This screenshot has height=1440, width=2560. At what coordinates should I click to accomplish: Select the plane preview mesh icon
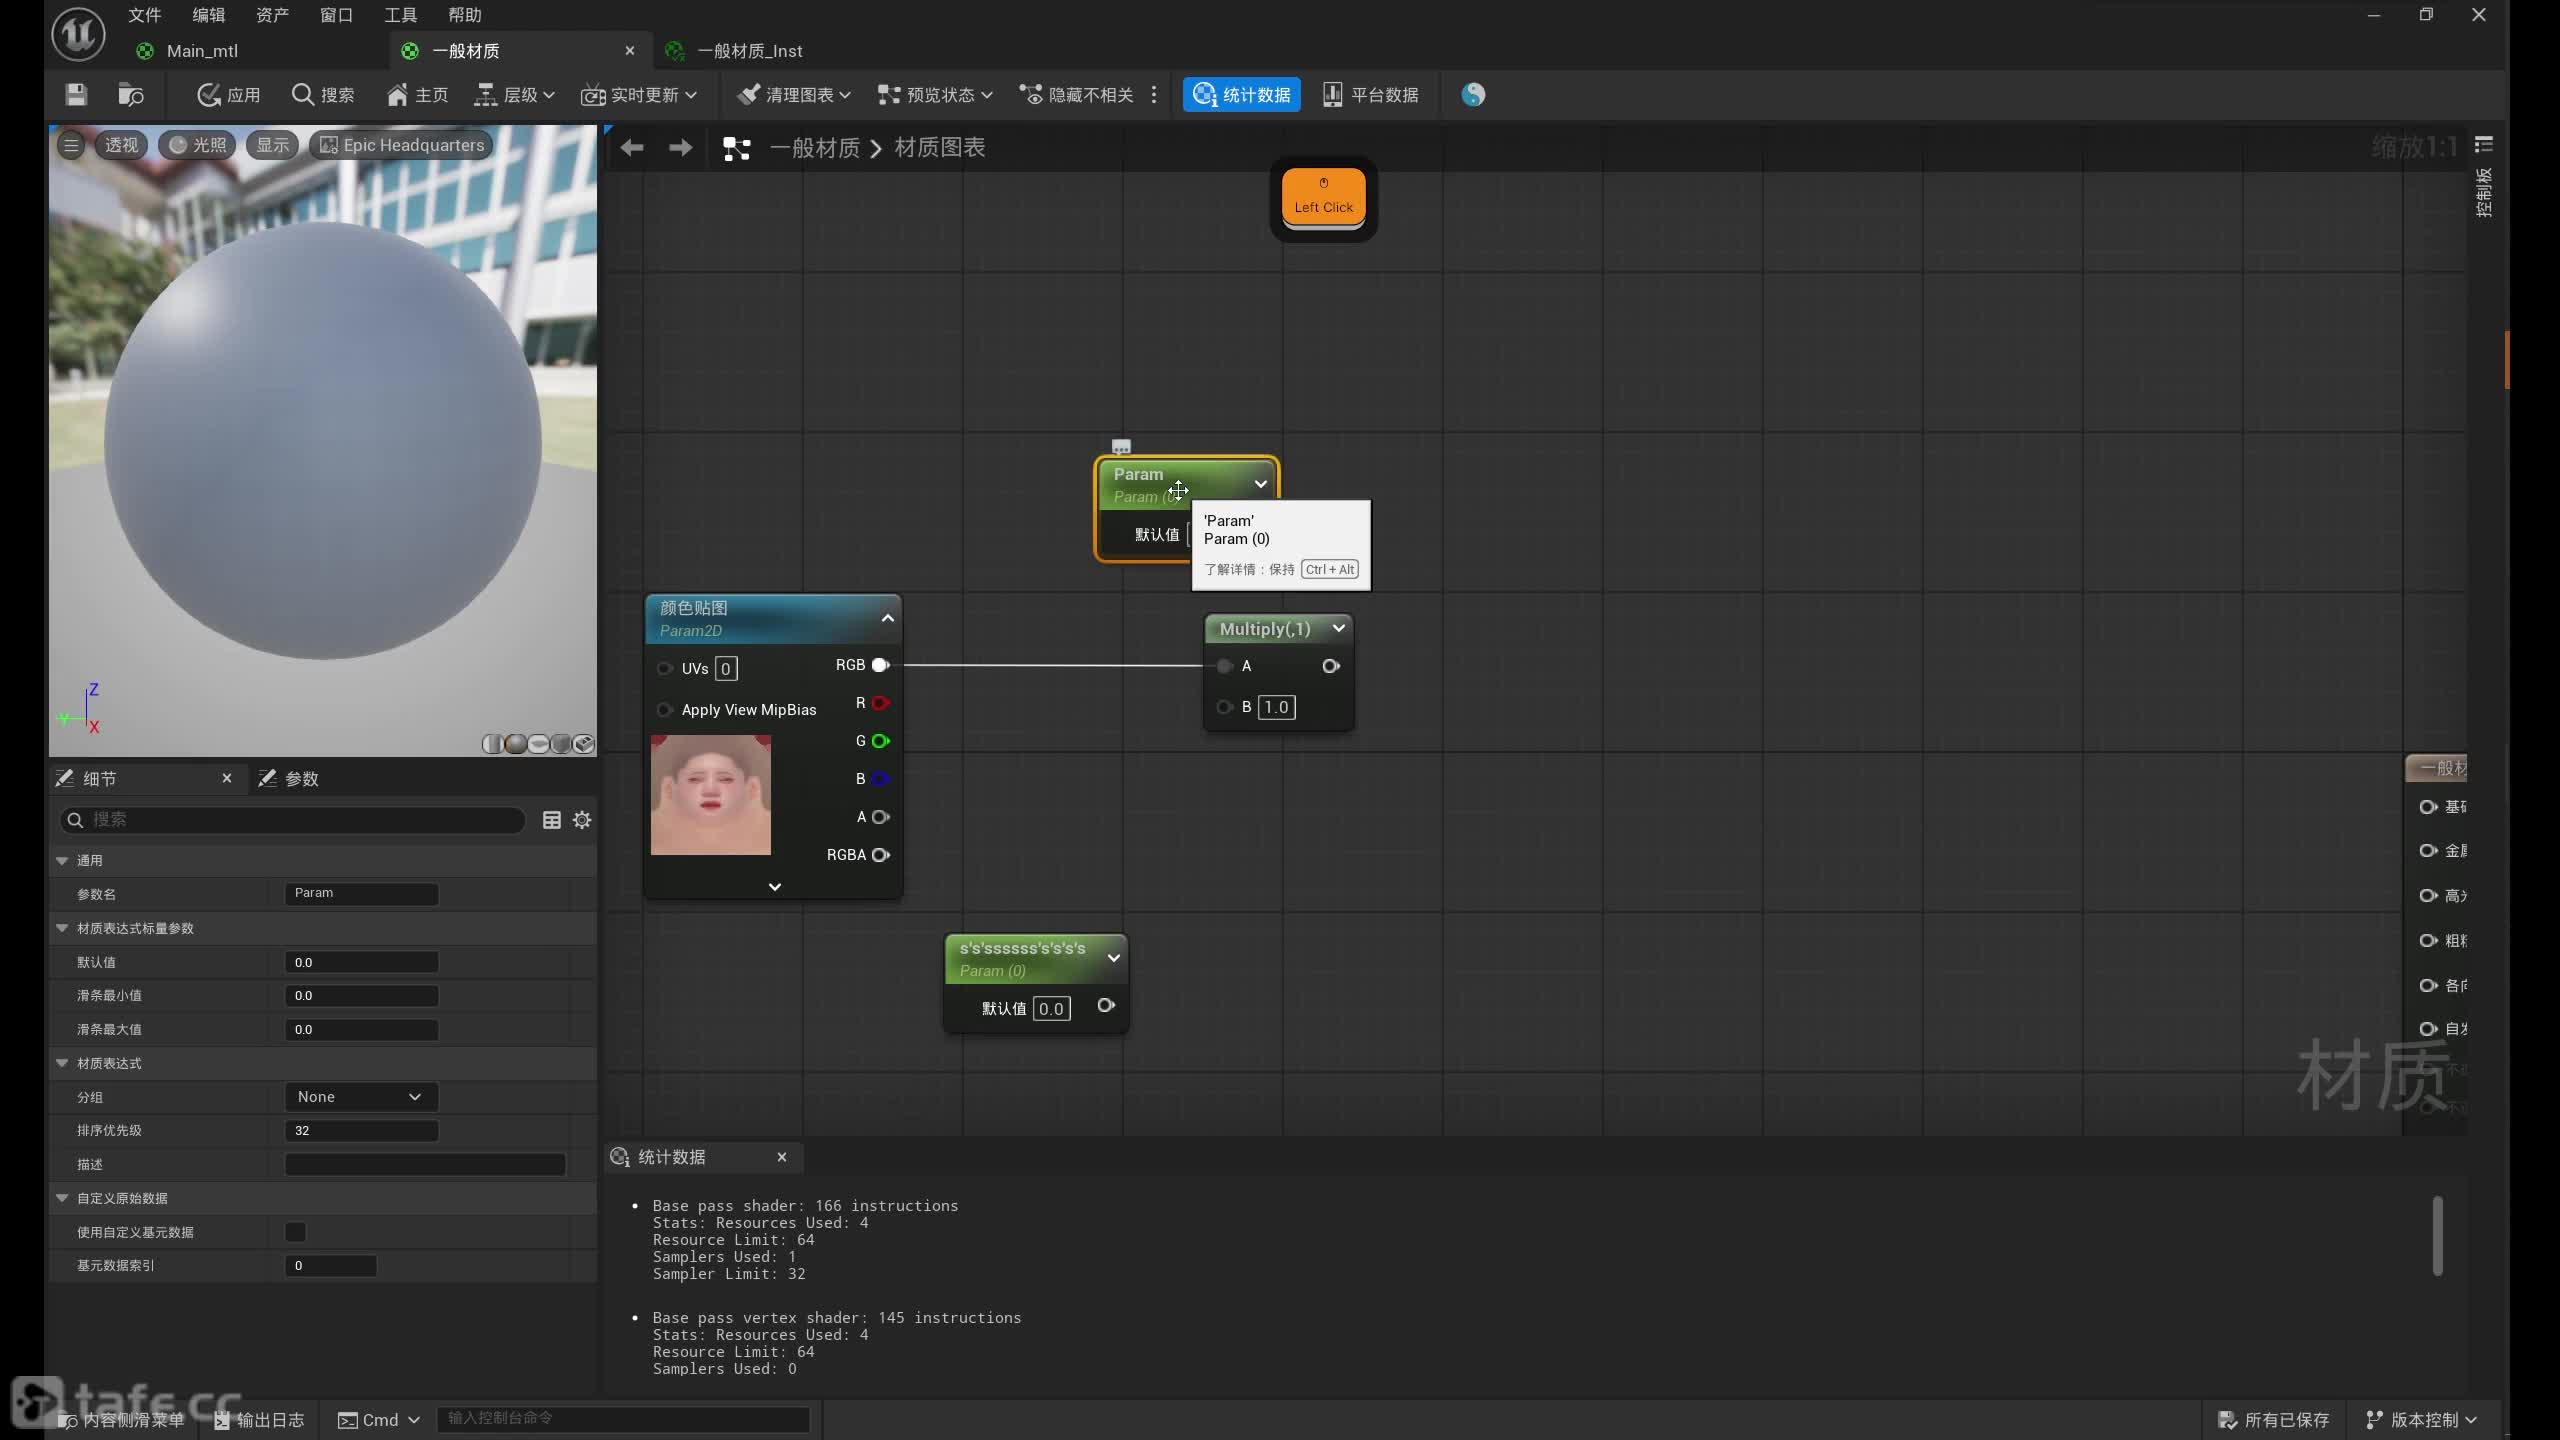click(x=538, y=744)
